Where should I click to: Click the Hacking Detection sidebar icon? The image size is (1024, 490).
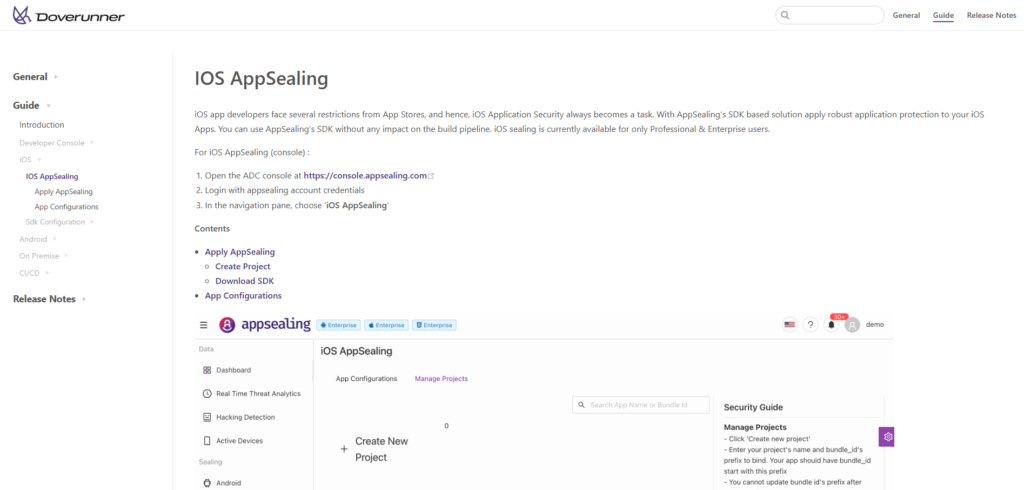[207, 417]
